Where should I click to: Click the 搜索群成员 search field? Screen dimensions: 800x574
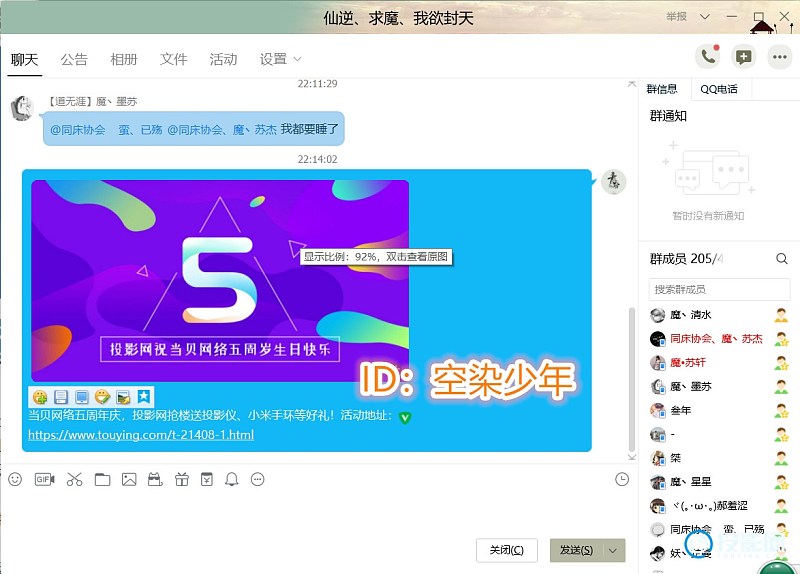[x=719, y=289]
